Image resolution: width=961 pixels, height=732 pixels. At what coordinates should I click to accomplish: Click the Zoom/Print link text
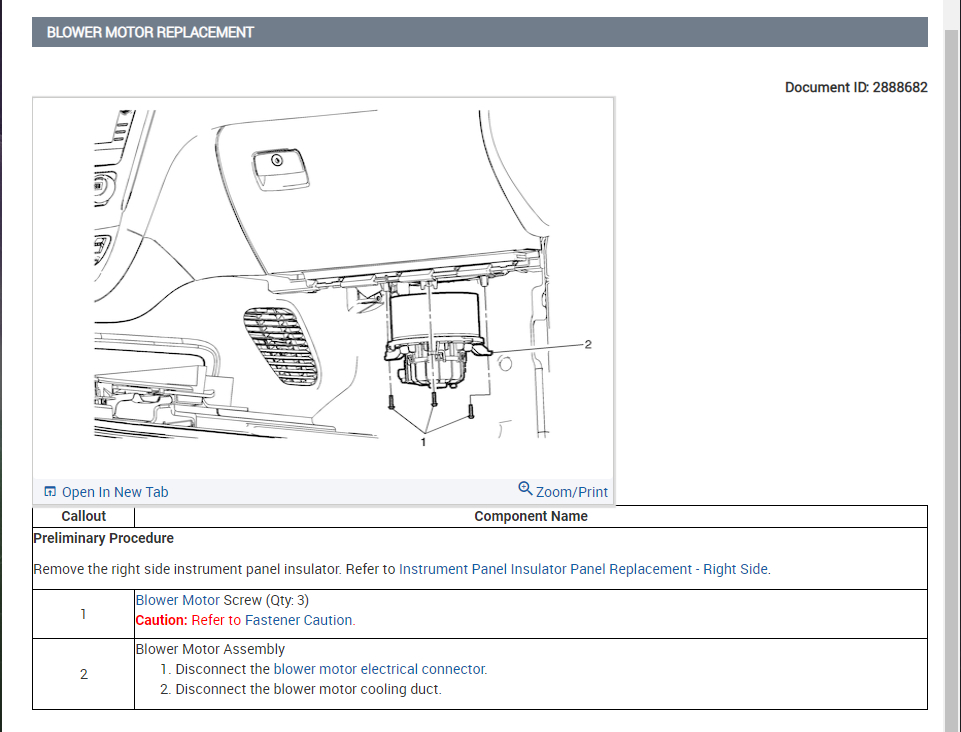(x=572, y=492)
